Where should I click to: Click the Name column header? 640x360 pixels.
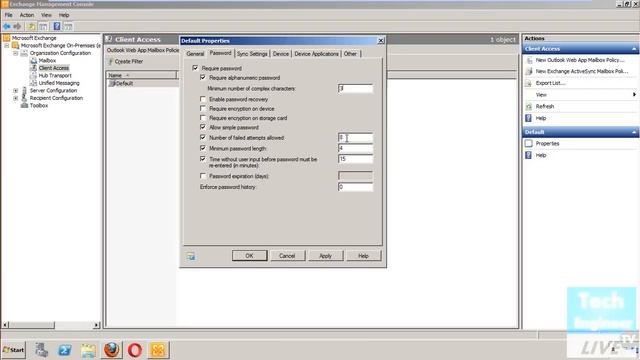[x=142, y=75]
